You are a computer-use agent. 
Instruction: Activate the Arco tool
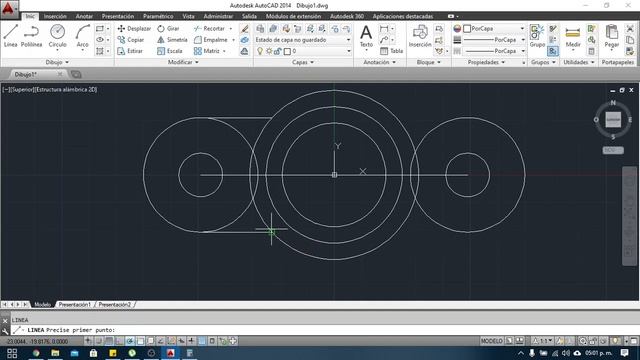[x=82, y=36]
